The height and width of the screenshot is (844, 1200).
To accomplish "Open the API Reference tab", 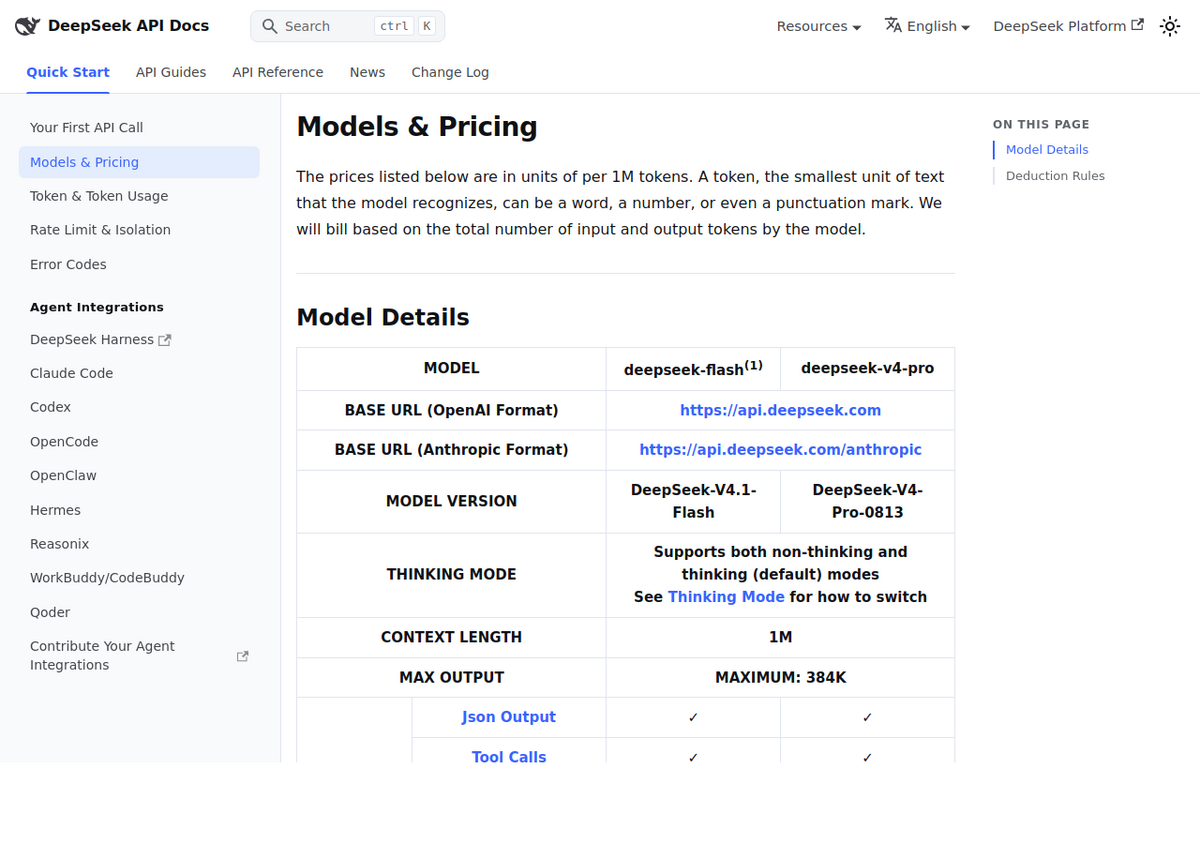I will coord(278,72).
